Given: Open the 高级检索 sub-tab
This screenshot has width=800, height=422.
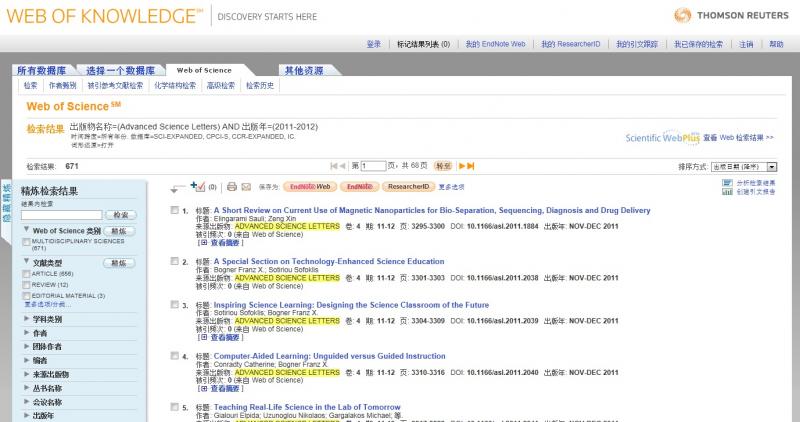Looking at the screenshot, I should pos(221,86).
